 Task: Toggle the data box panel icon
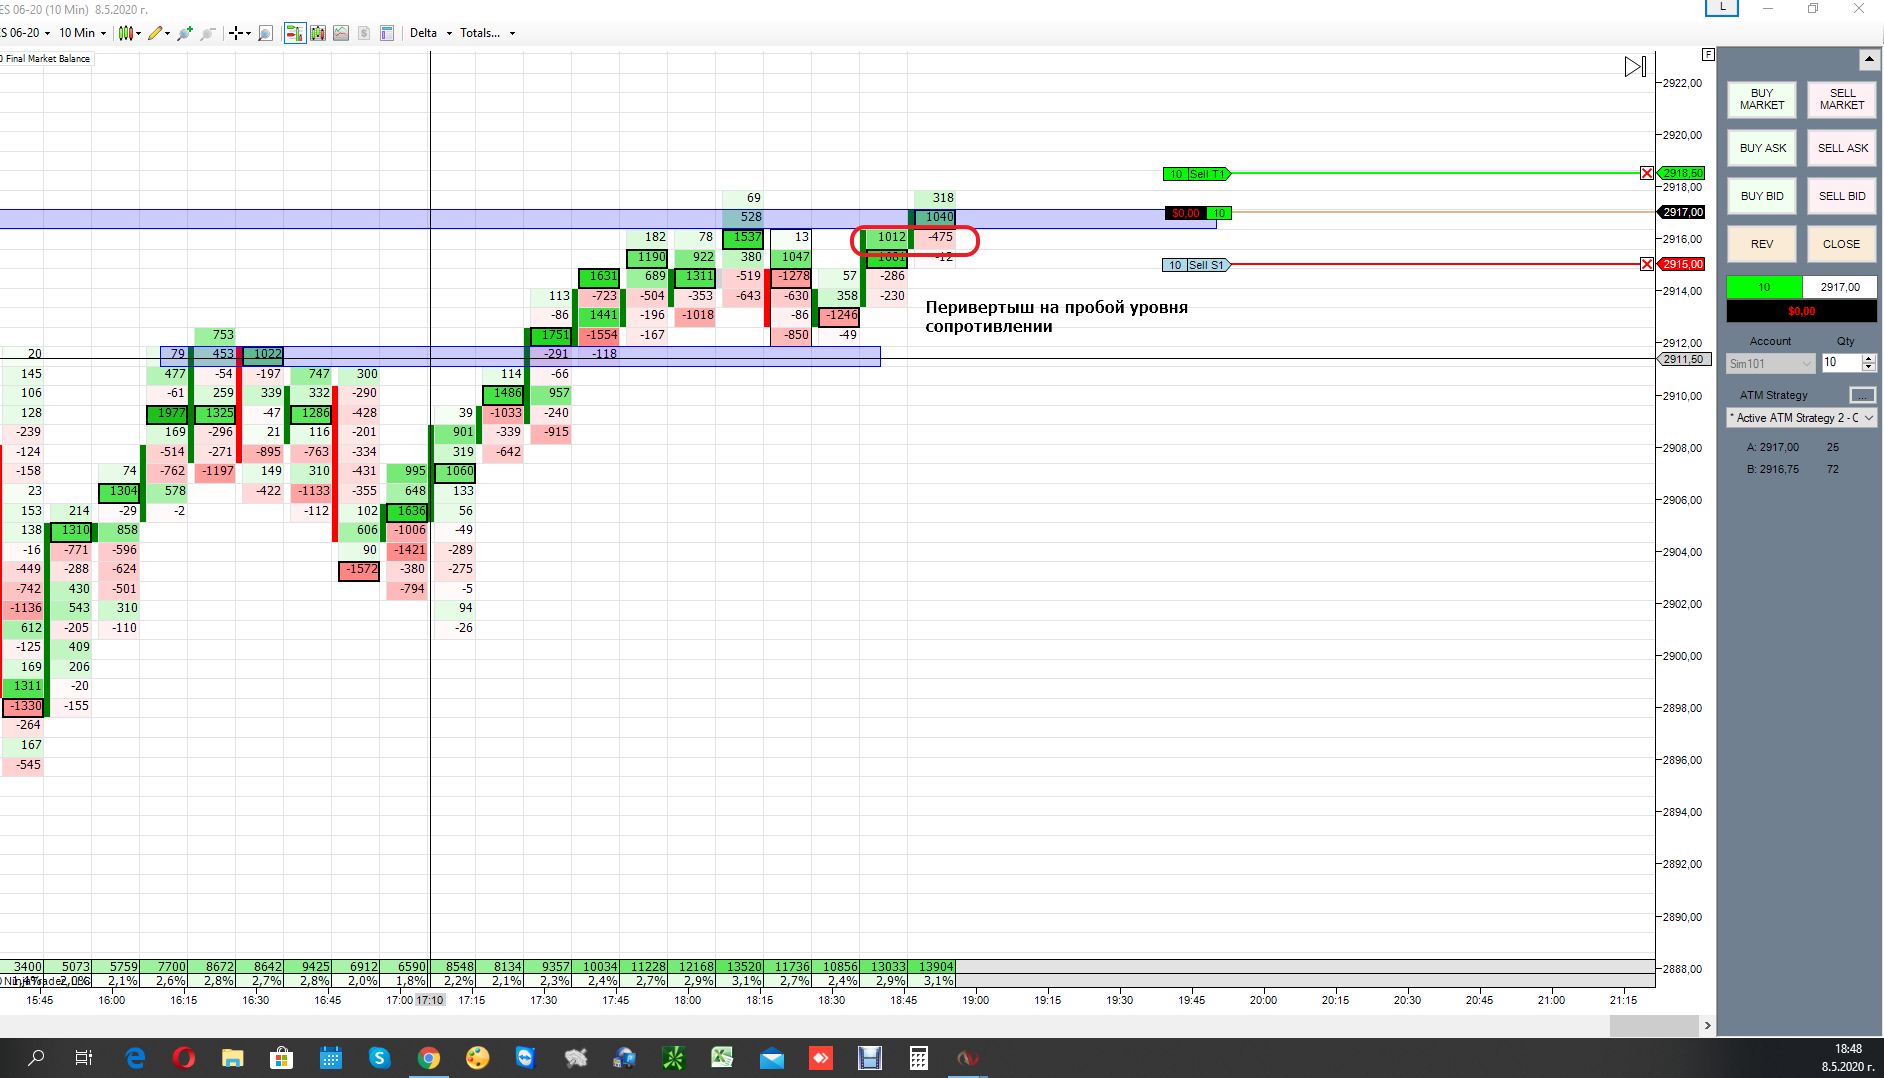(x=387, y=33)
